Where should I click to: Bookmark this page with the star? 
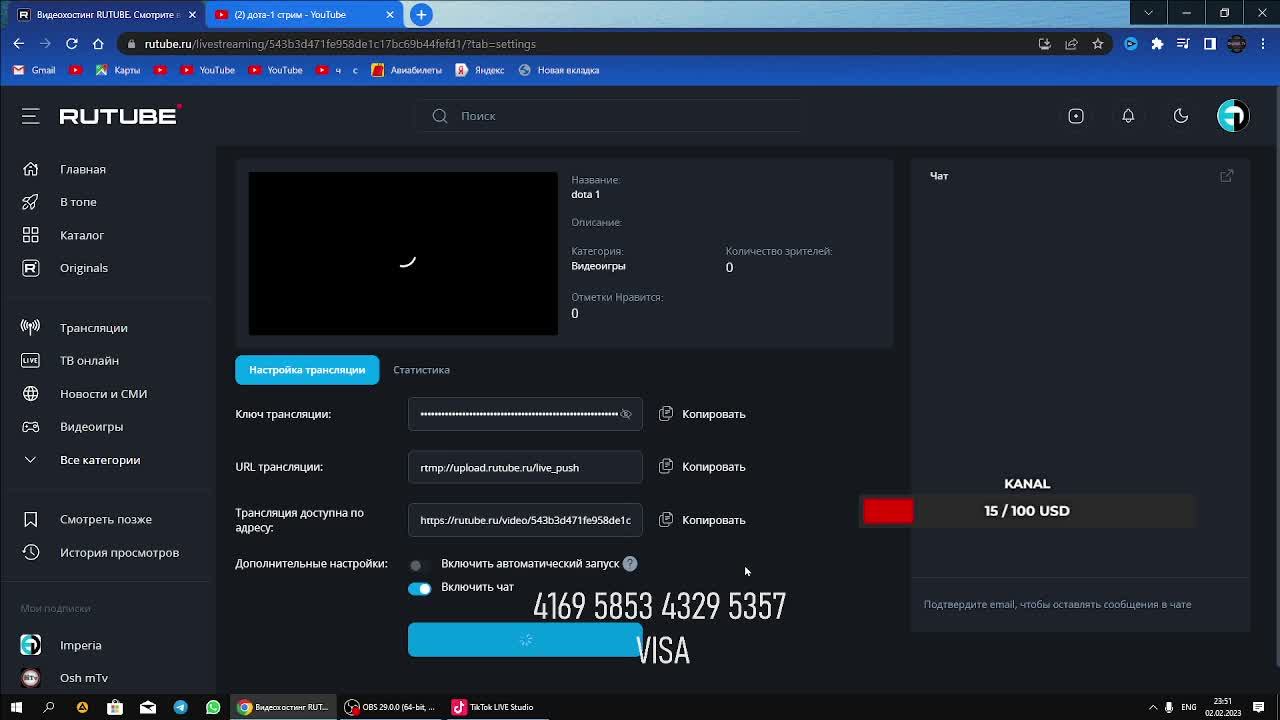pos(1098,44)
